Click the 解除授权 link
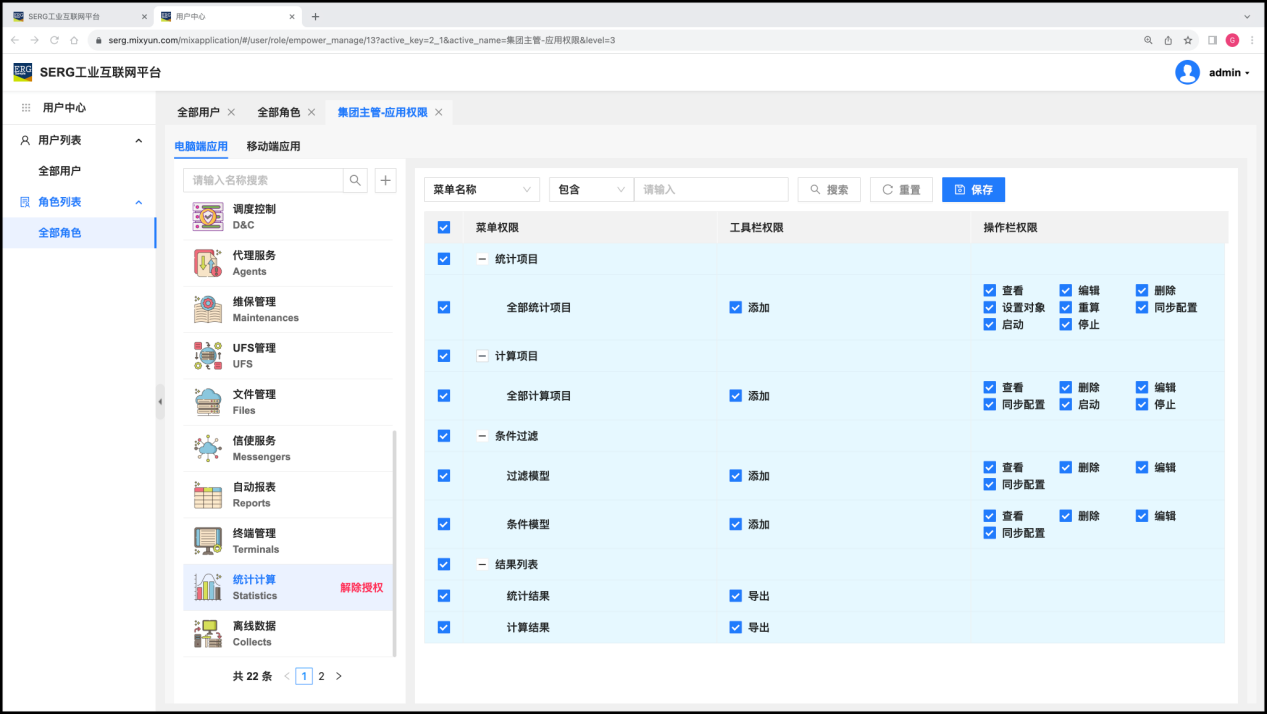The image size is (1267, 714). click(x=361, y=588)
